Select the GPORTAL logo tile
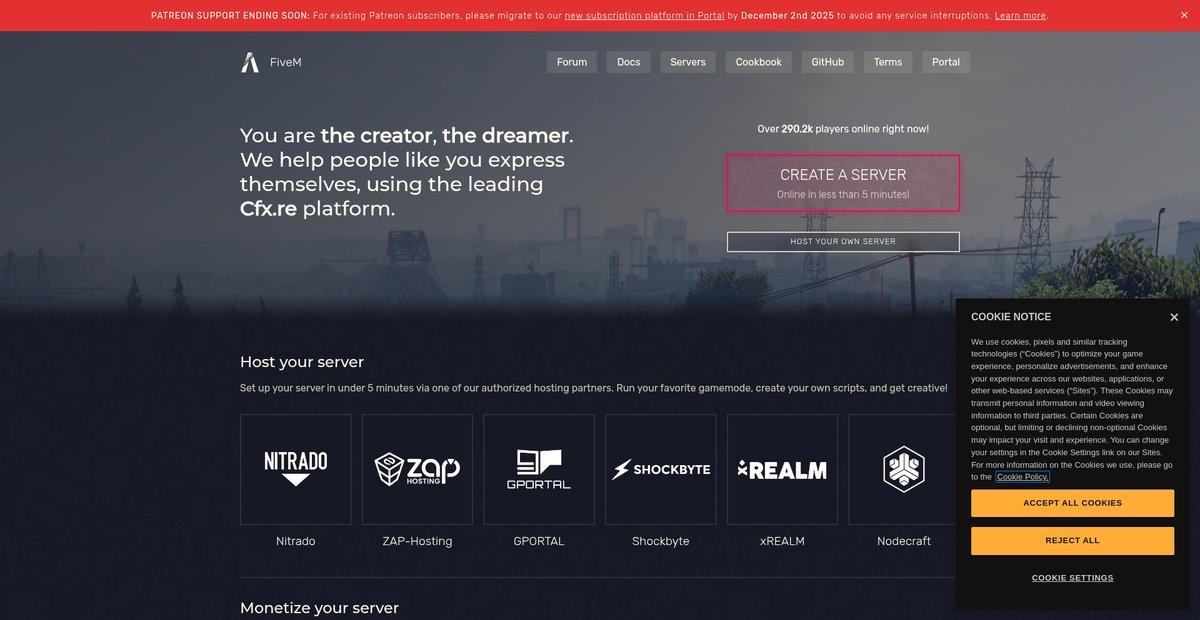 coord(539,470)
